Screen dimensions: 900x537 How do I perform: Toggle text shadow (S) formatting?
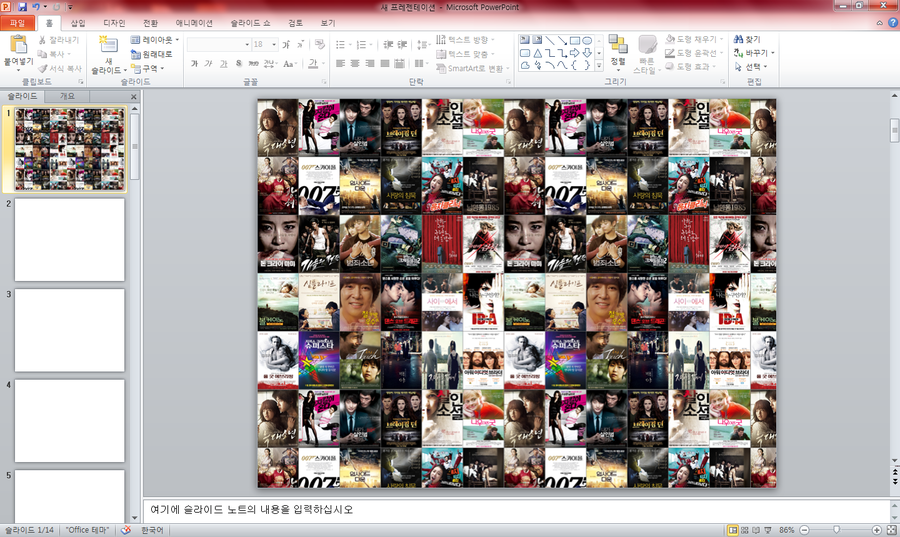tap(238, 64)
